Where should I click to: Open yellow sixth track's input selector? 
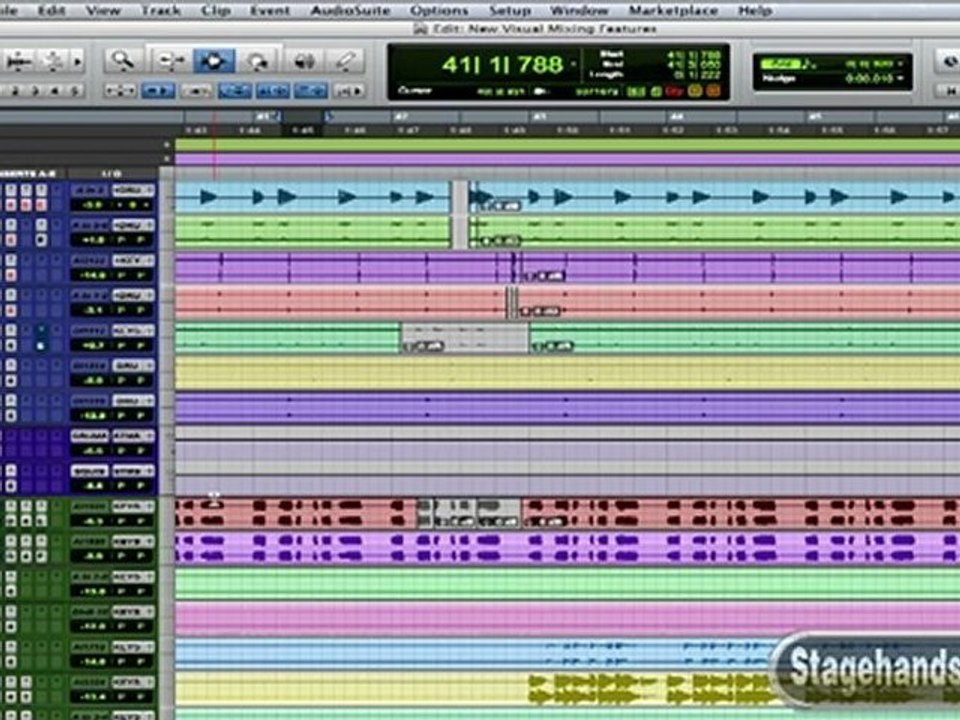[x=90, y=366]
